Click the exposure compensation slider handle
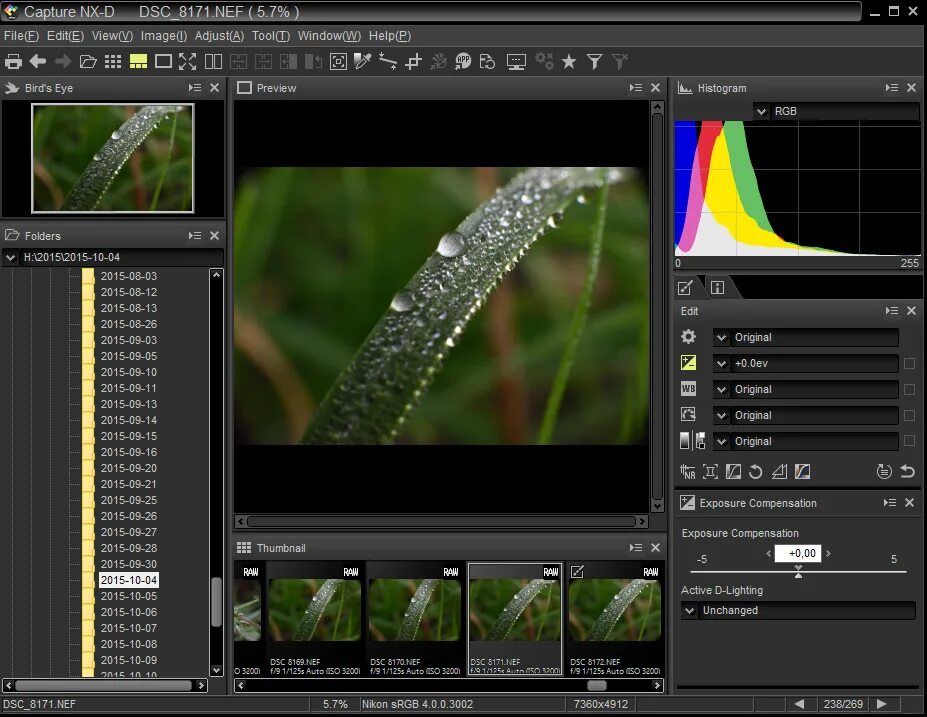The width and height of the screenshot is (927, 717). point(798,571)
